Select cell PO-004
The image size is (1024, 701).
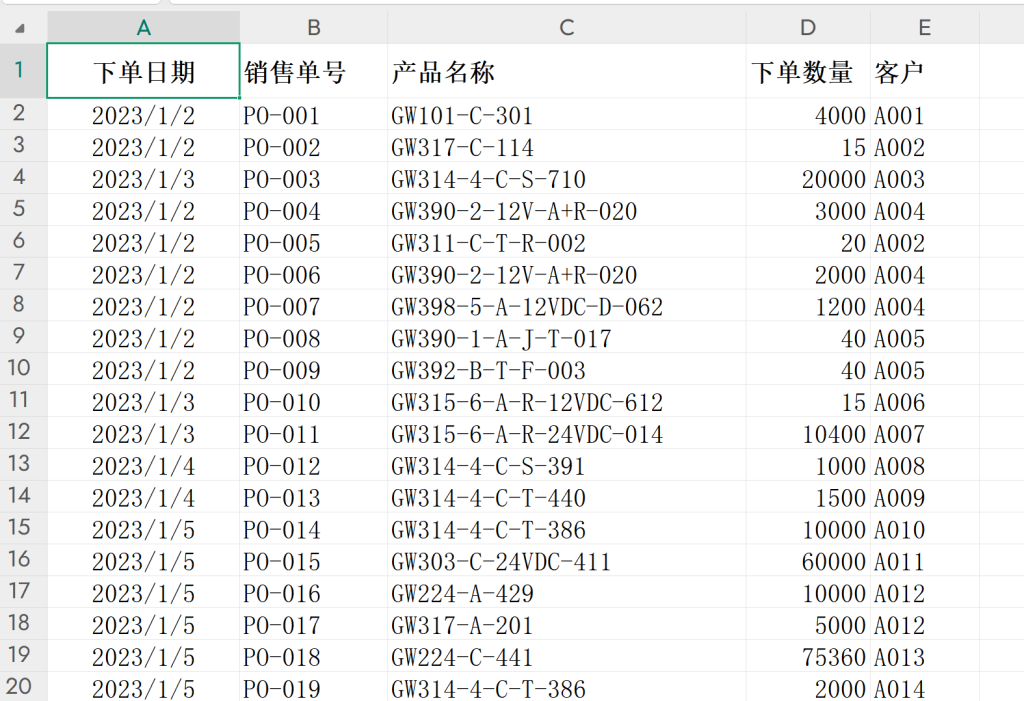(313, 210)
